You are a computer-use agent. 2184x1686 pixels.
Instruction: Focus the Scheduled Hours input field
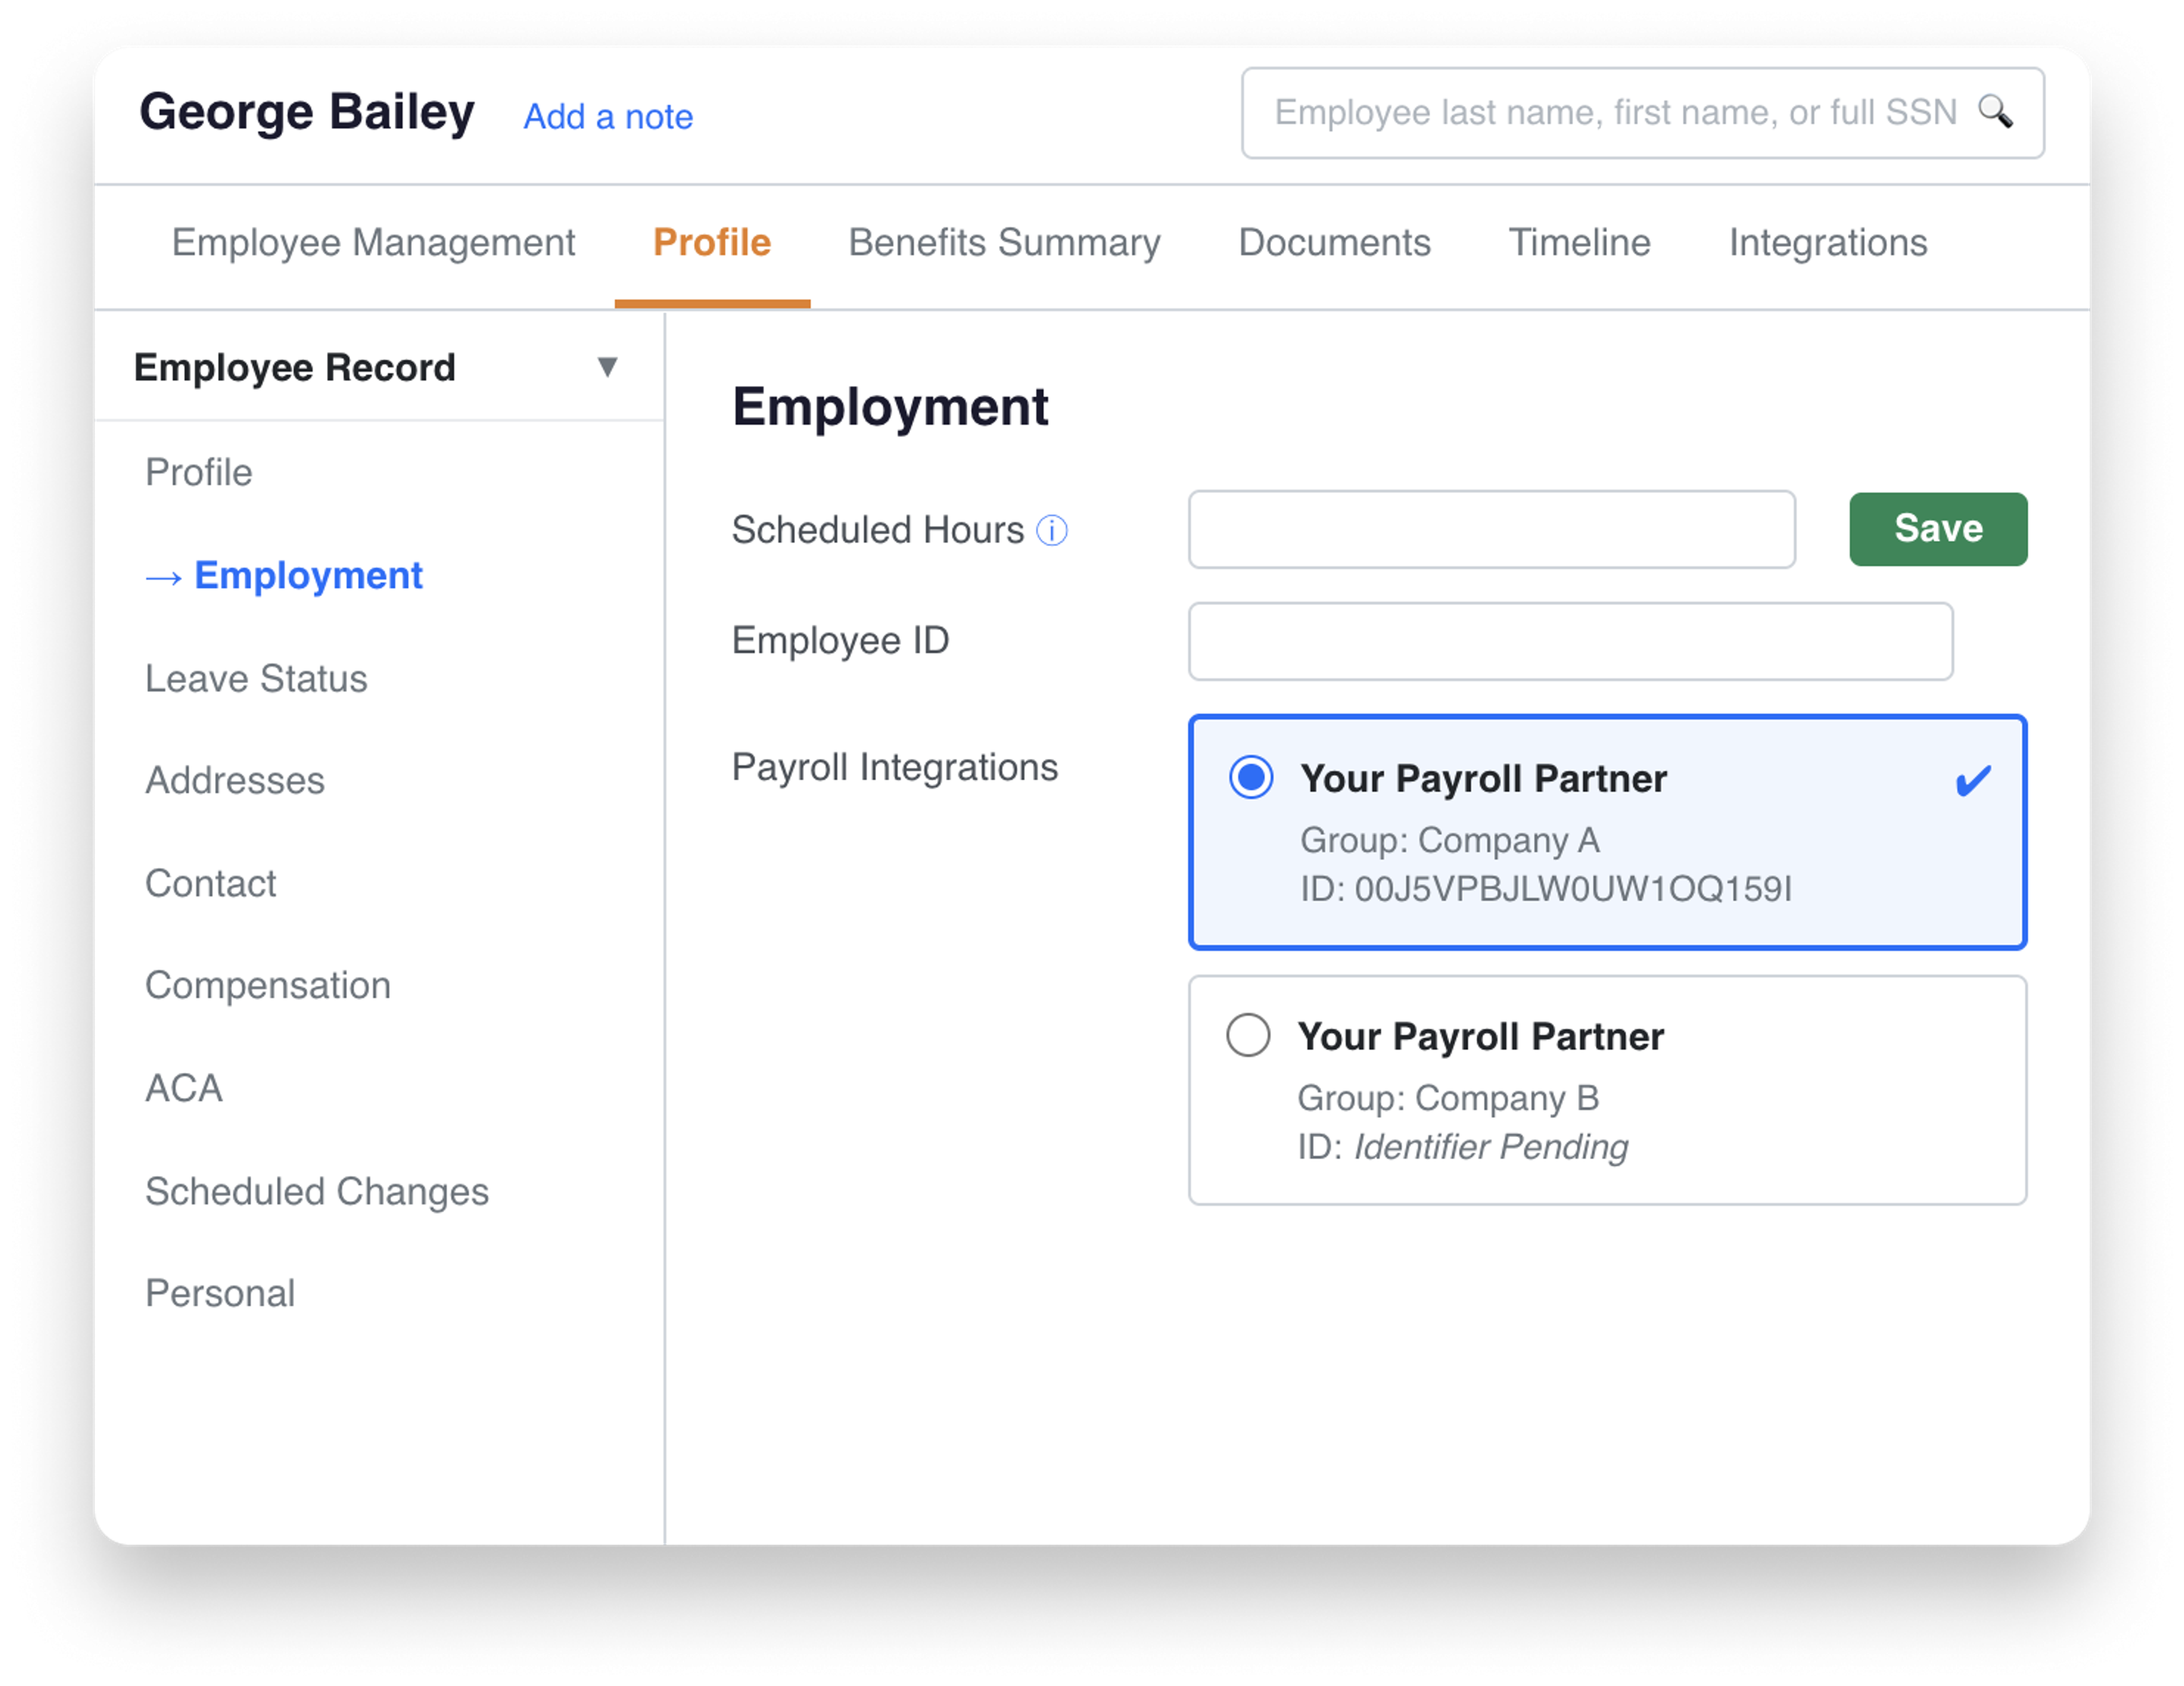pos(1491,529)
